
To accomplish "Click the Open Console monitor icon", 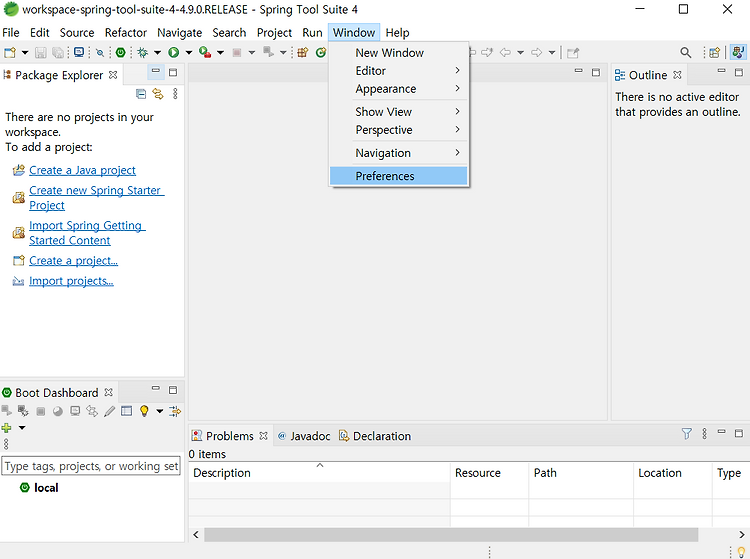I will tap(79, 53).
